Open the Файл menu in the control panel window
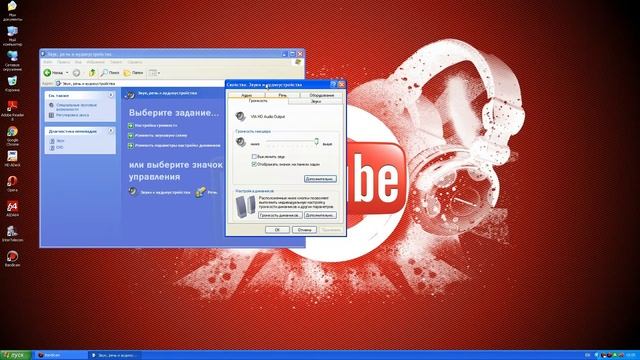640x360 pixels. (x=48, y=62)
